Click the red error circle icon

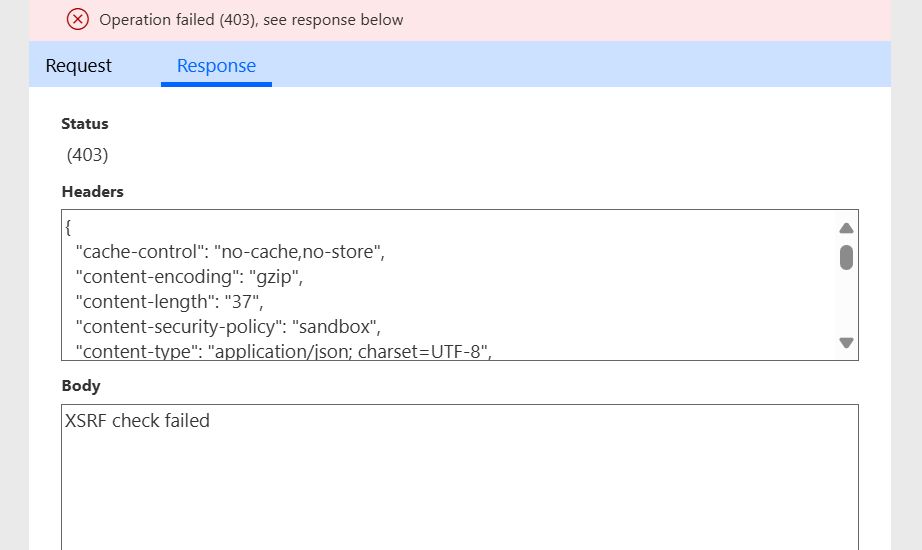click(x=78, y=19)
